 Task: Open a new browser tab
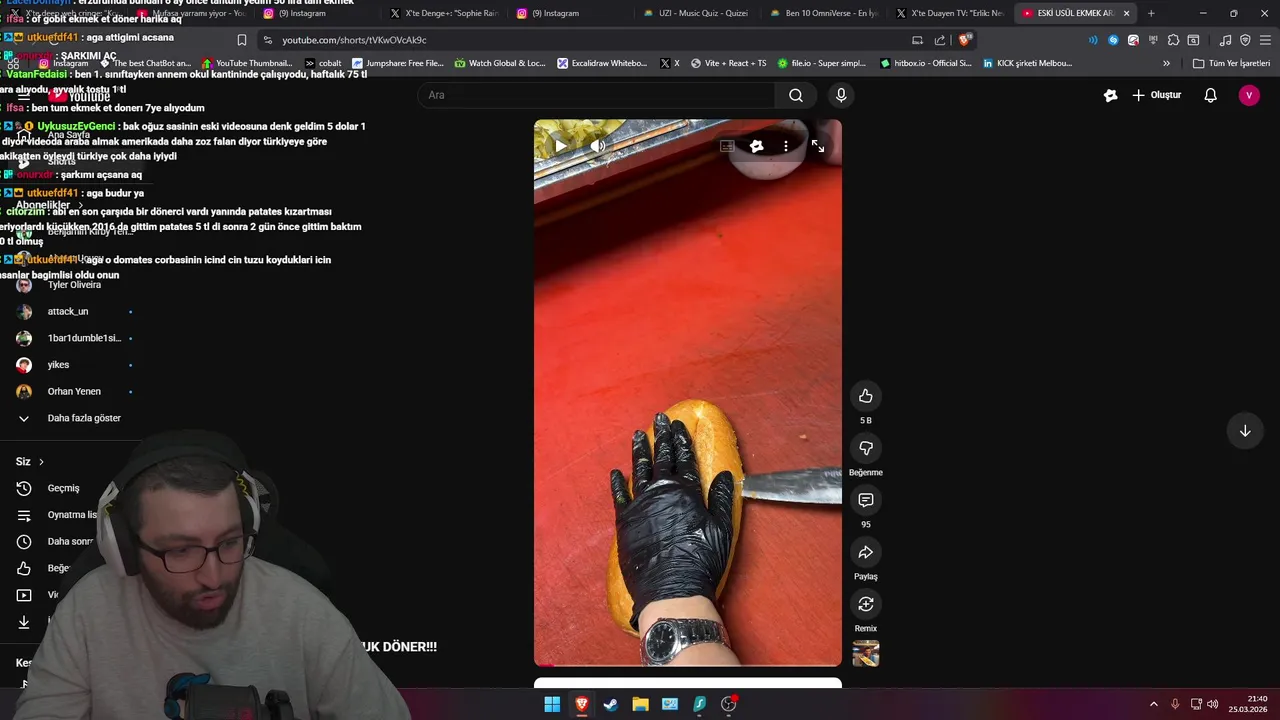[x=1151, y=13]
